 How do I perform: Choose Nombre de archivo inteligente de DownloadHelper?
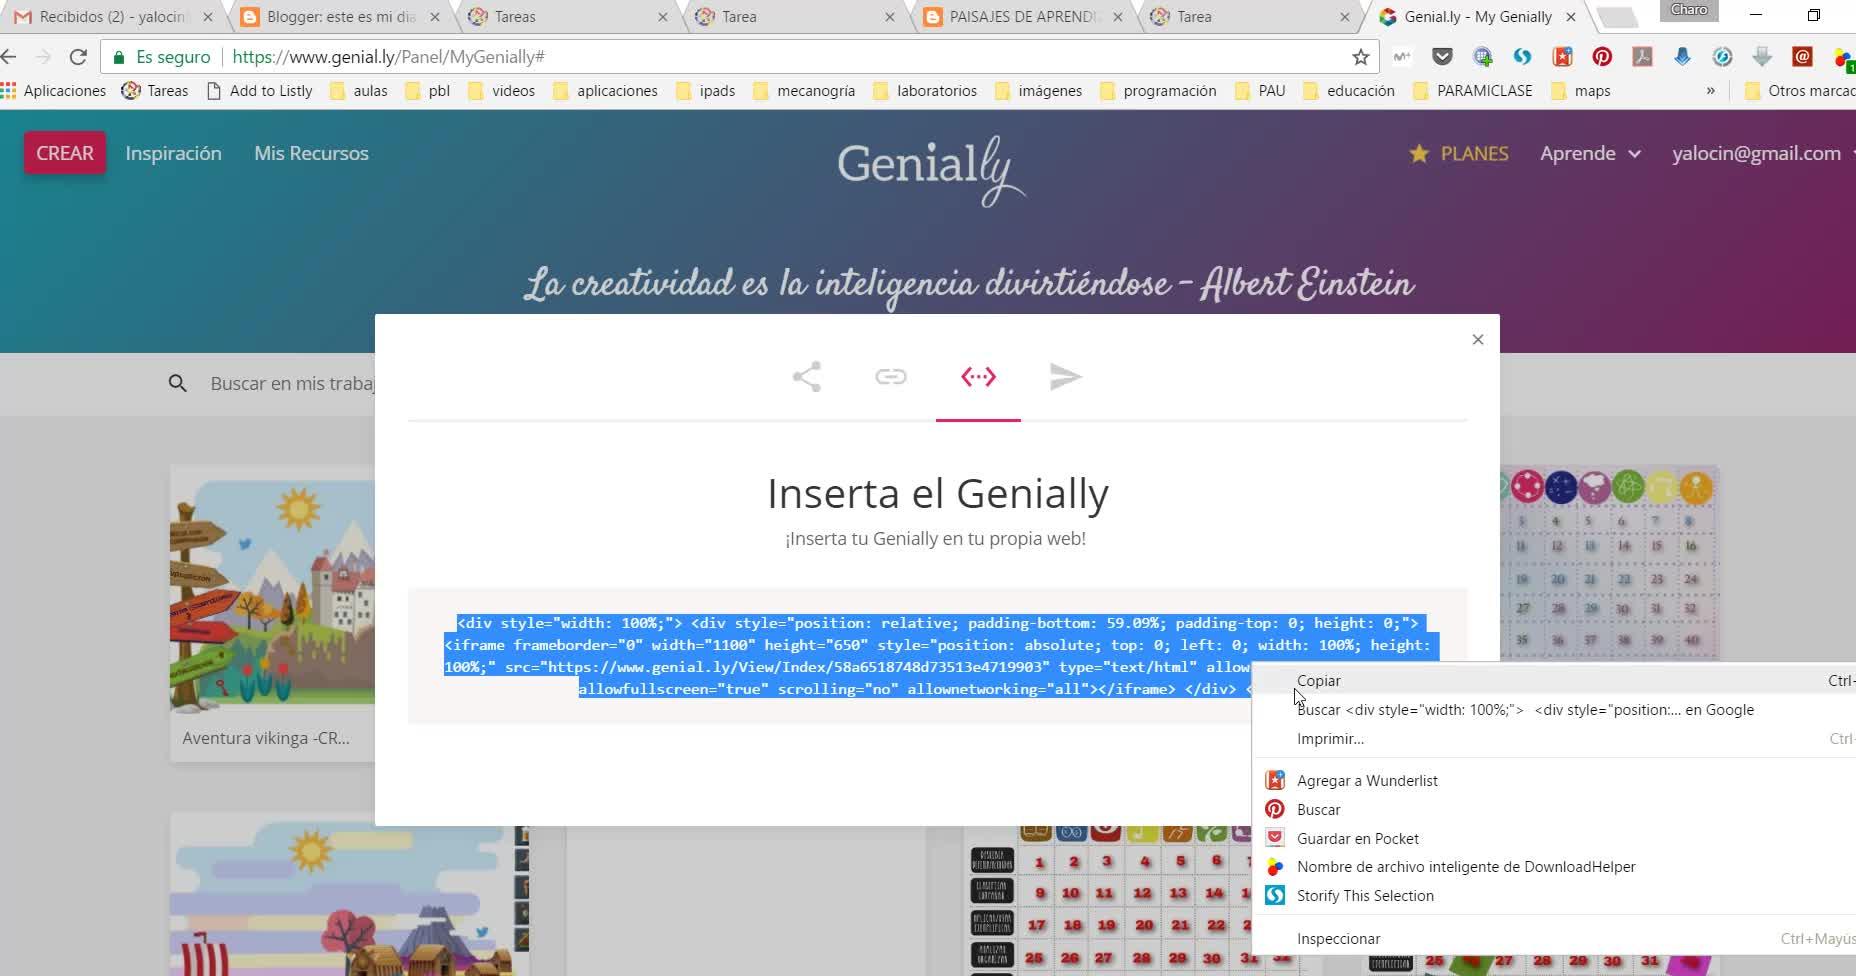[1554, 867]
